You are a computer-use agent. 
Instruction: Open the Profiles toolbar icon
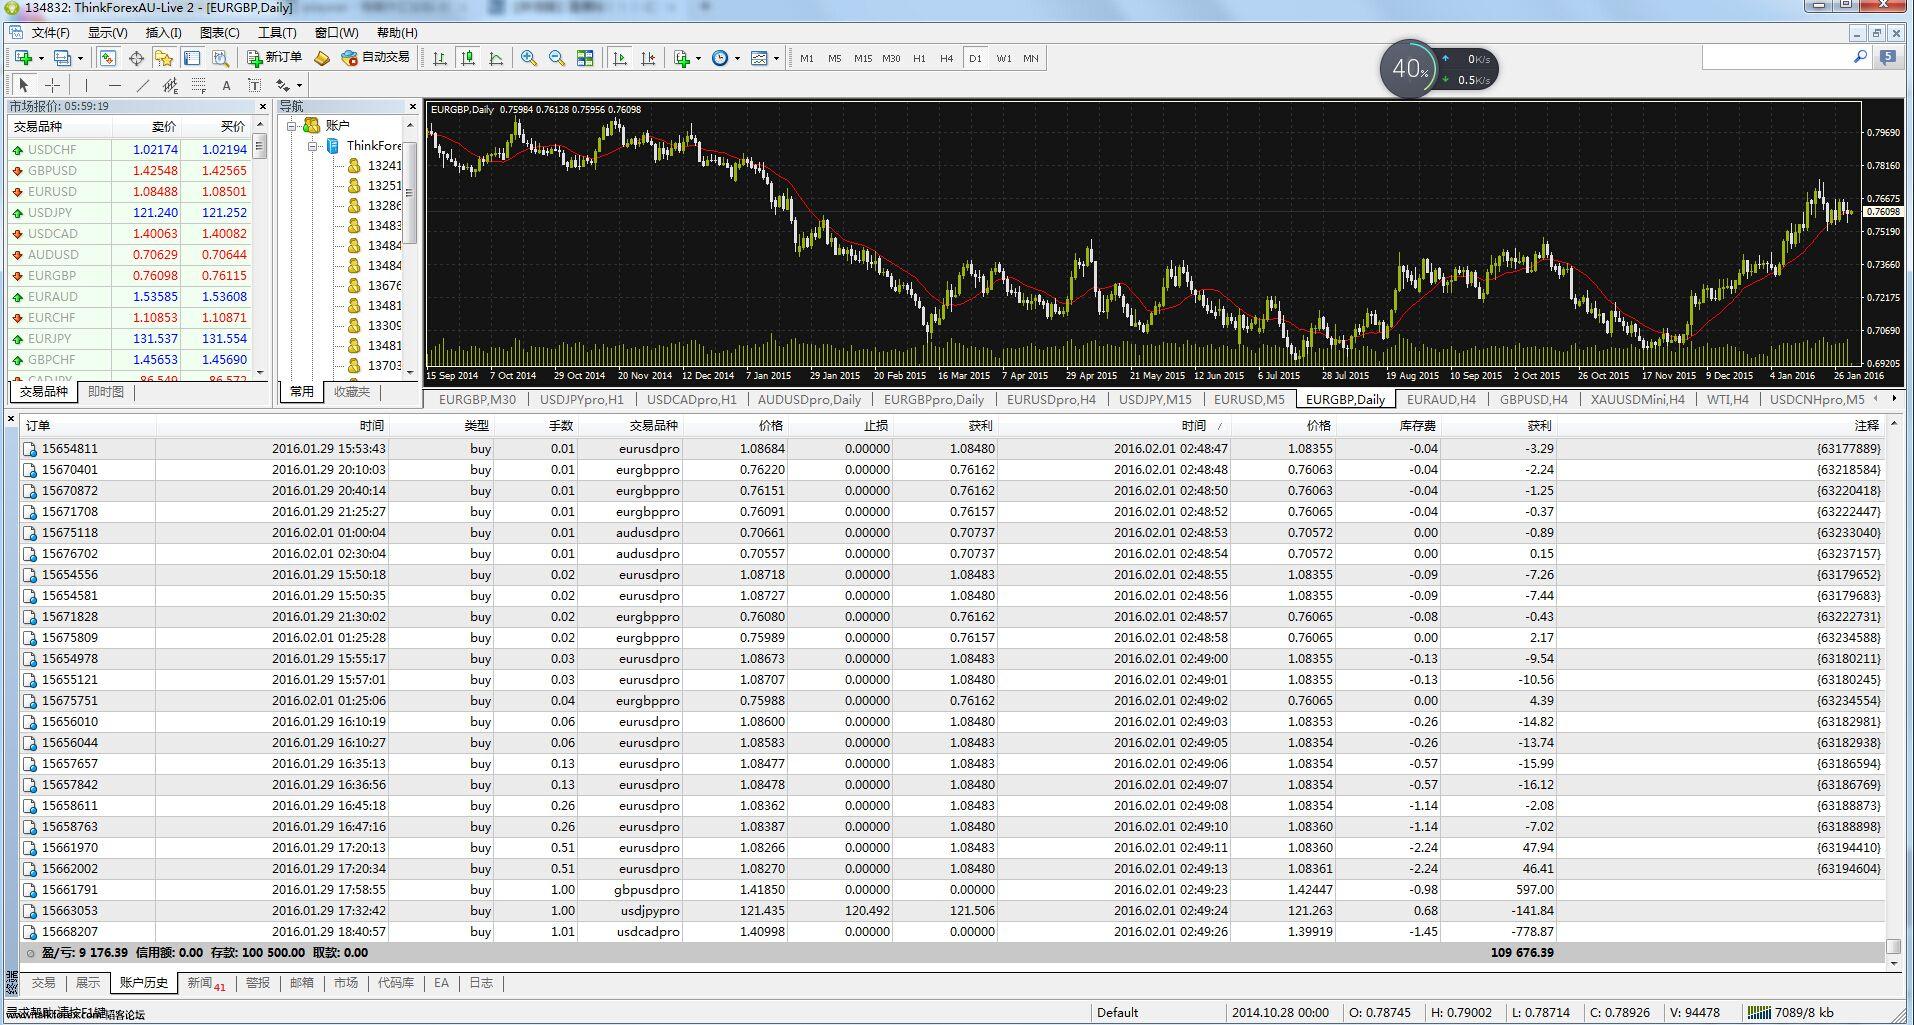62,58
